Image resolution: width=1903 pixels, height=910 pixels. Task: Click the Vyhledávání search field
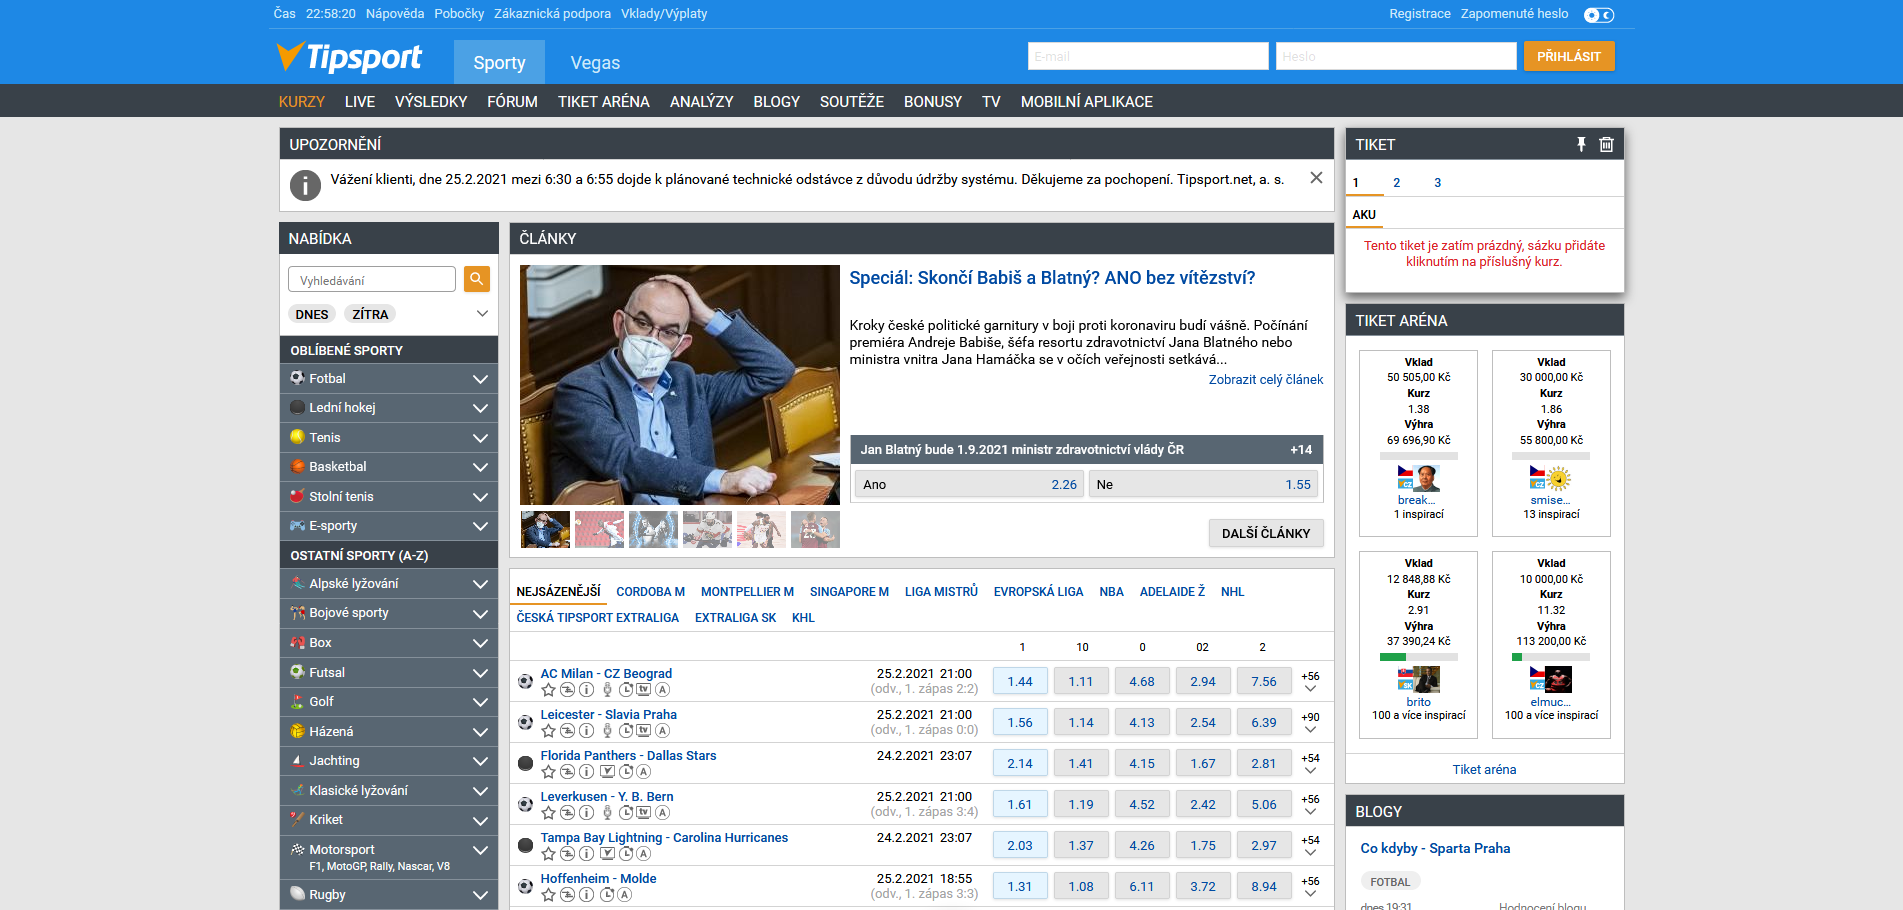click(x=372, y=280)
